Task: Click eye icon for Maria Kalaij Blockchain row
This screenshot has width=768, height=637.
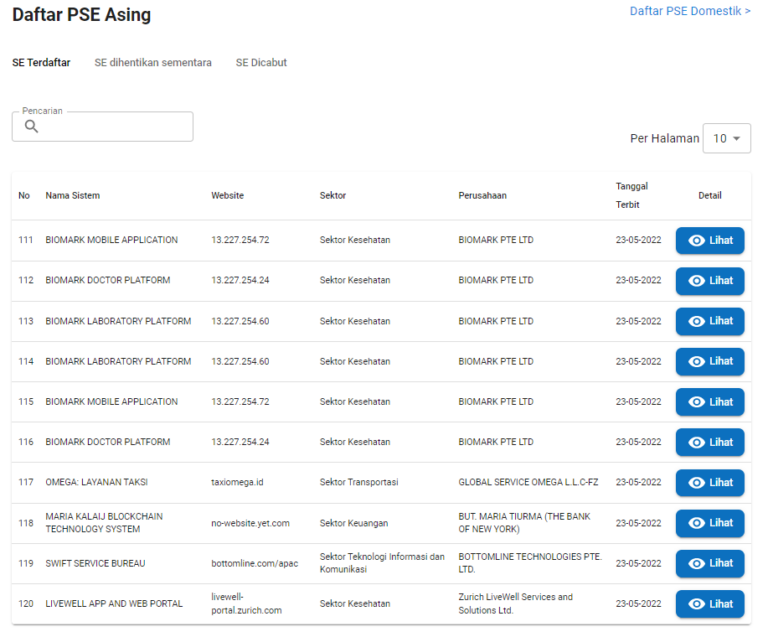Action: [x=697, y=523]
